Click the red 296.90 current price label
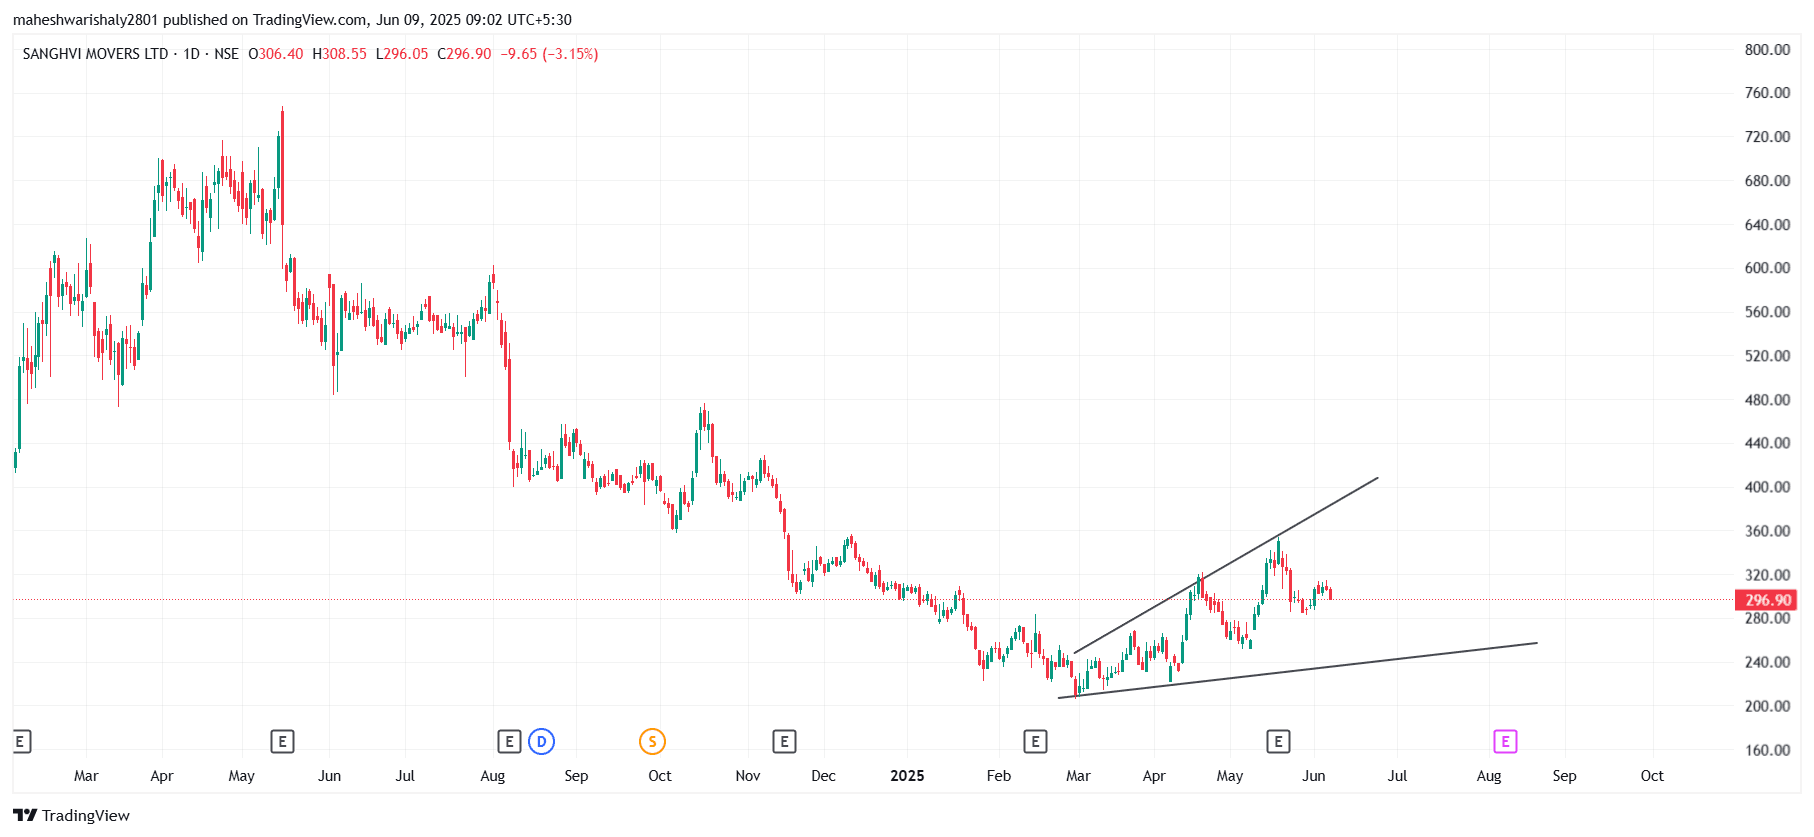 coord(1767,600)
